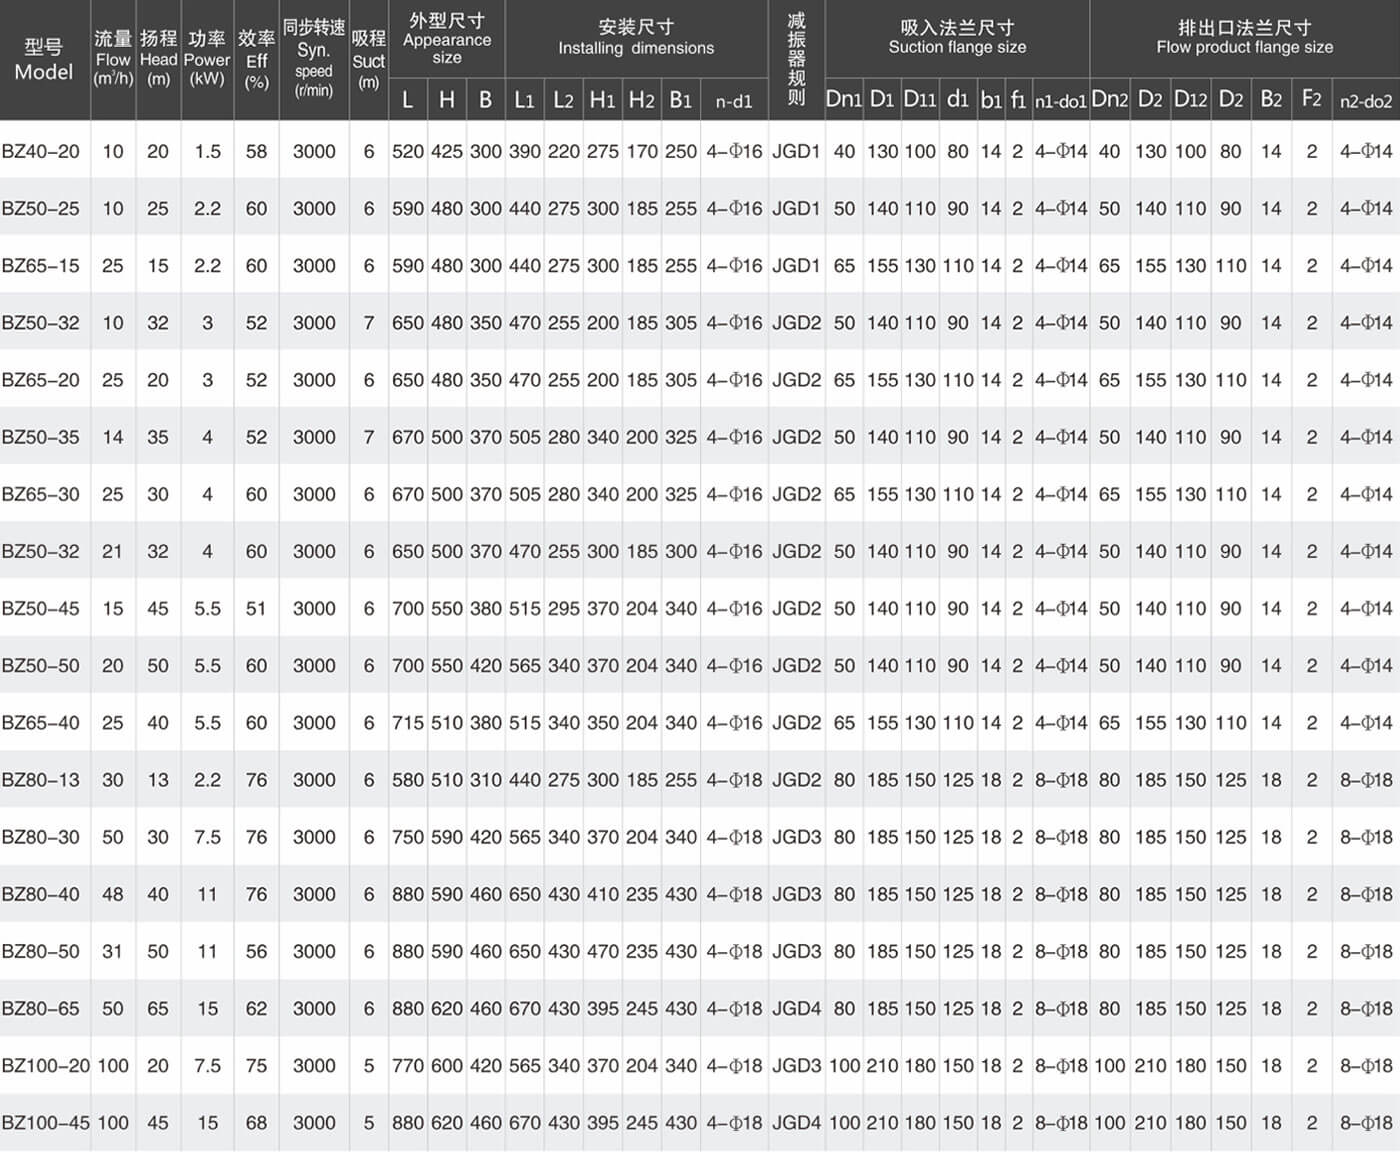Click the BZ50-35 model cell
The image size is (1400, 1157).
pos(41,436)
